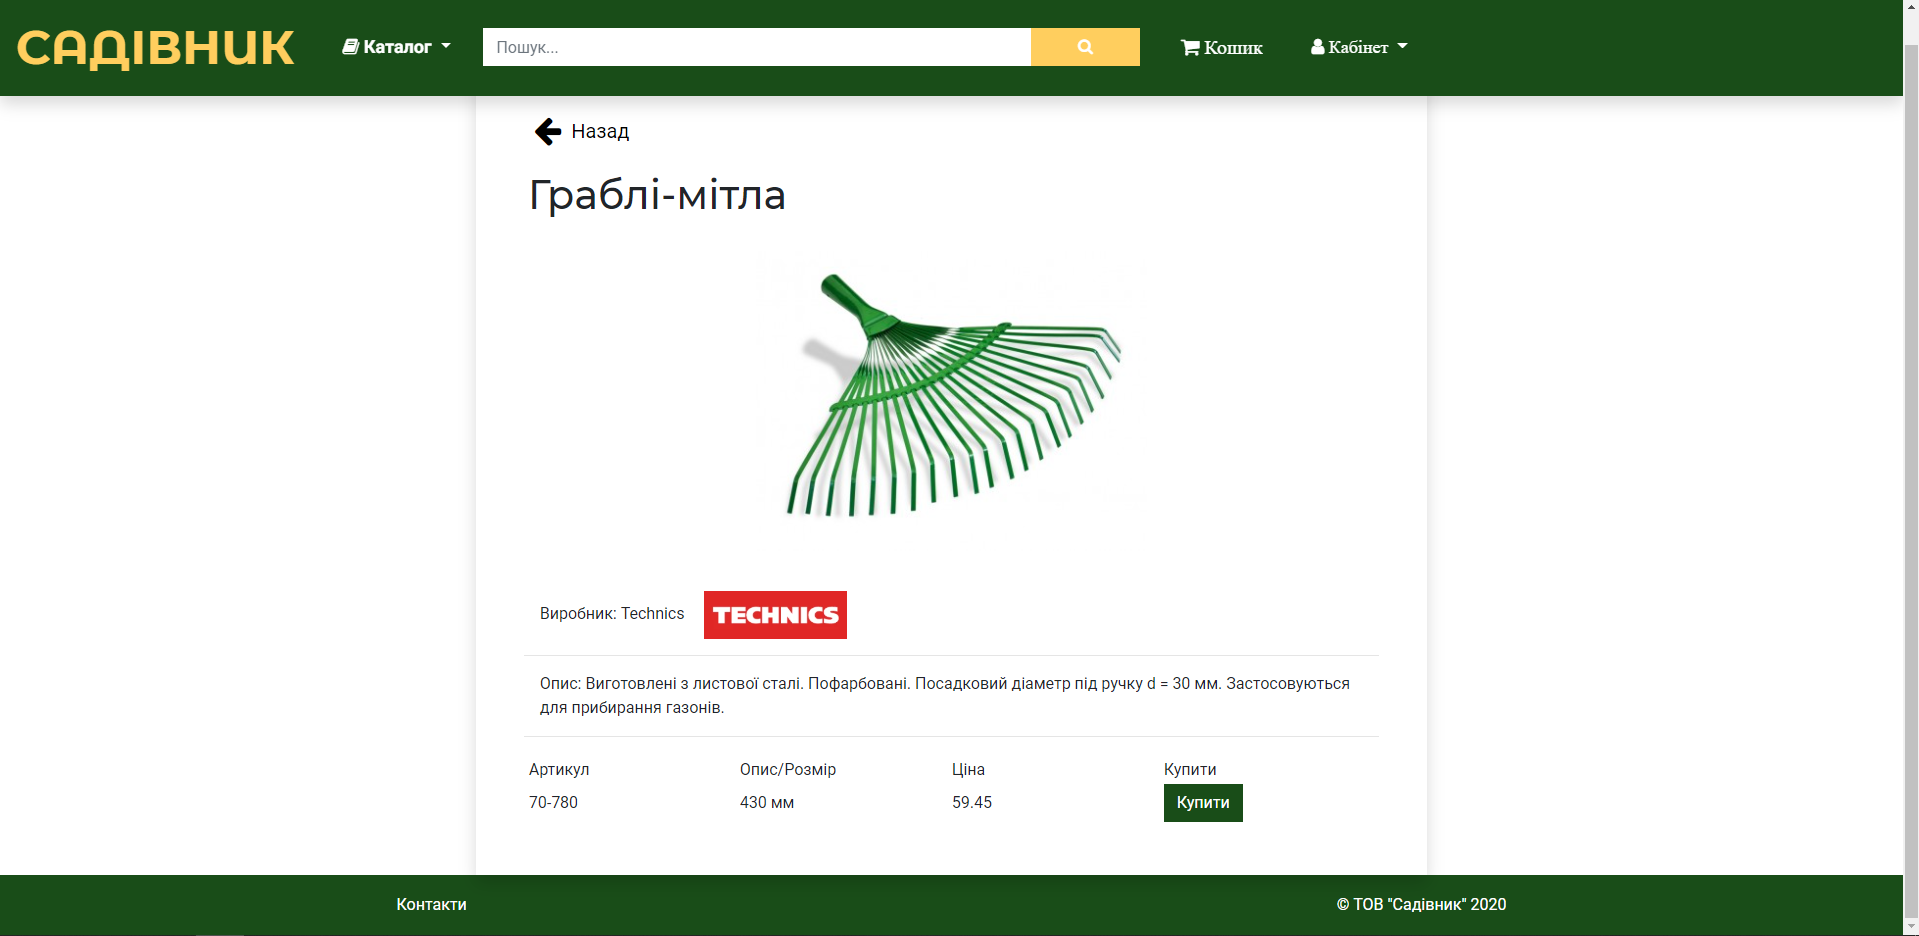Click the catalog book icon beside Каталог
The image size is (1919, 936).
pyautogui.click(x=349, y=46)
